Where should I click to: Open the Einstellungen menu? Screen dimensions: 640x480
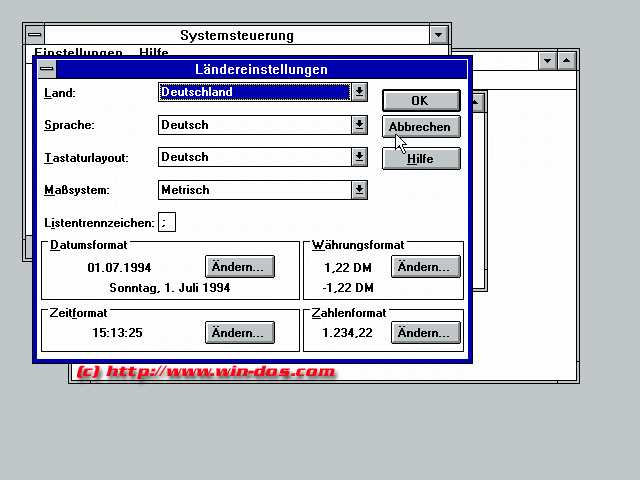[78, 52]
